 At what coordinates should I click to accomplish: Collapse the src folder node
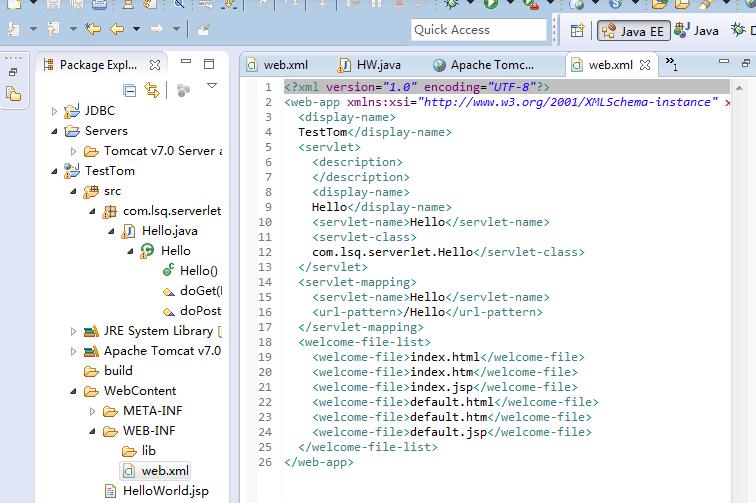(x=73, y=191)
